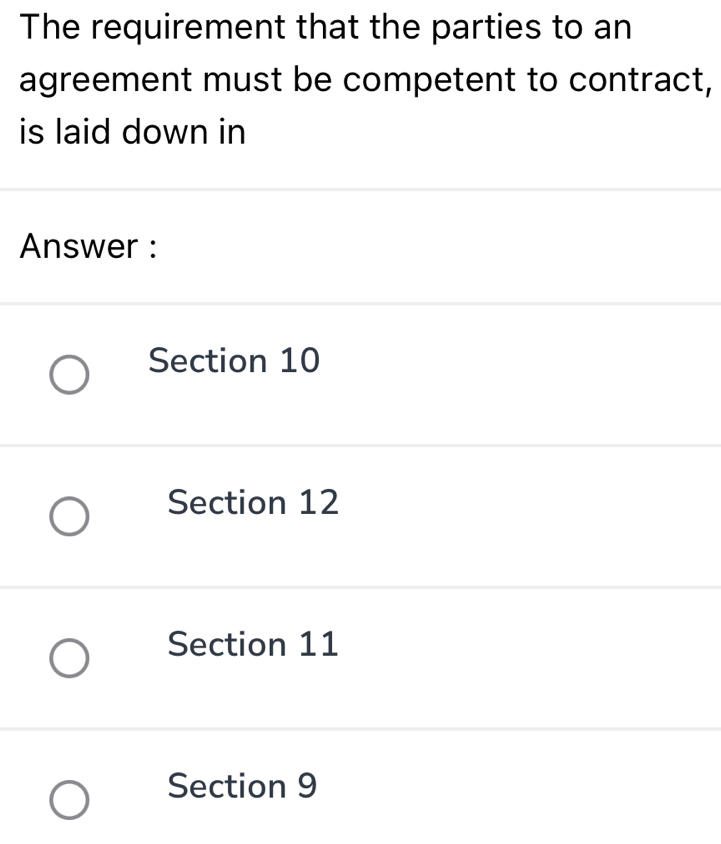Click the last answer option row
721x844 pixels.
tap(360, 797)
